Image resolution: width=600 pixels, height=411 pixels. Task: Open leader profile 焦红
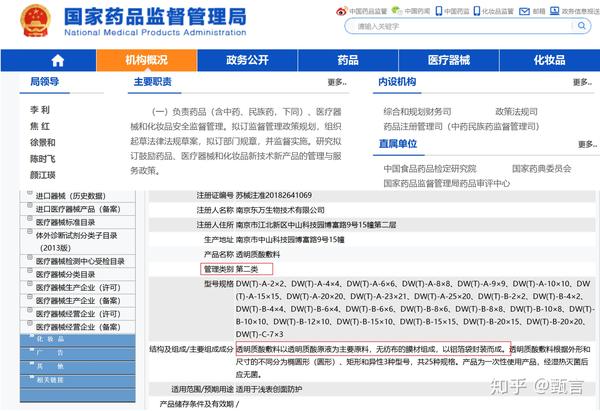coord(40,126)
